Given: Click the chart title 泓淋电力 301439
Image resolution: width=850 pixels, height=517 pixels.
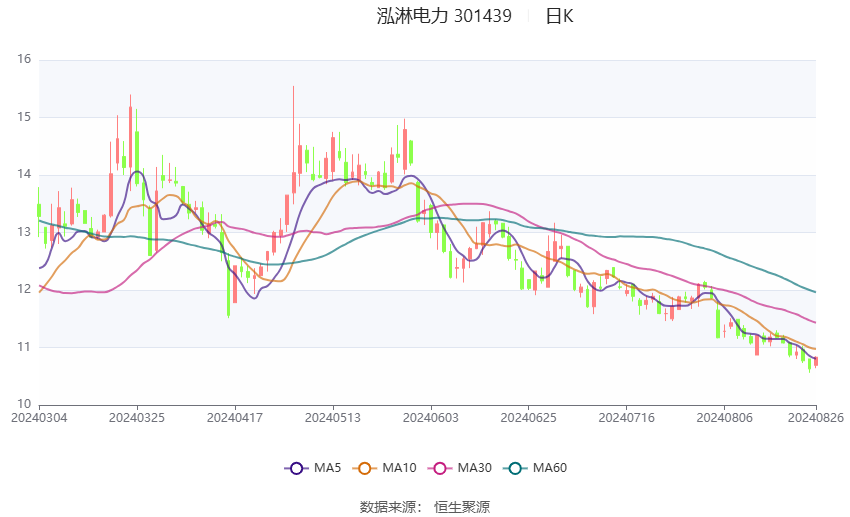Looking at the screenshot, I should click(444, 16).
